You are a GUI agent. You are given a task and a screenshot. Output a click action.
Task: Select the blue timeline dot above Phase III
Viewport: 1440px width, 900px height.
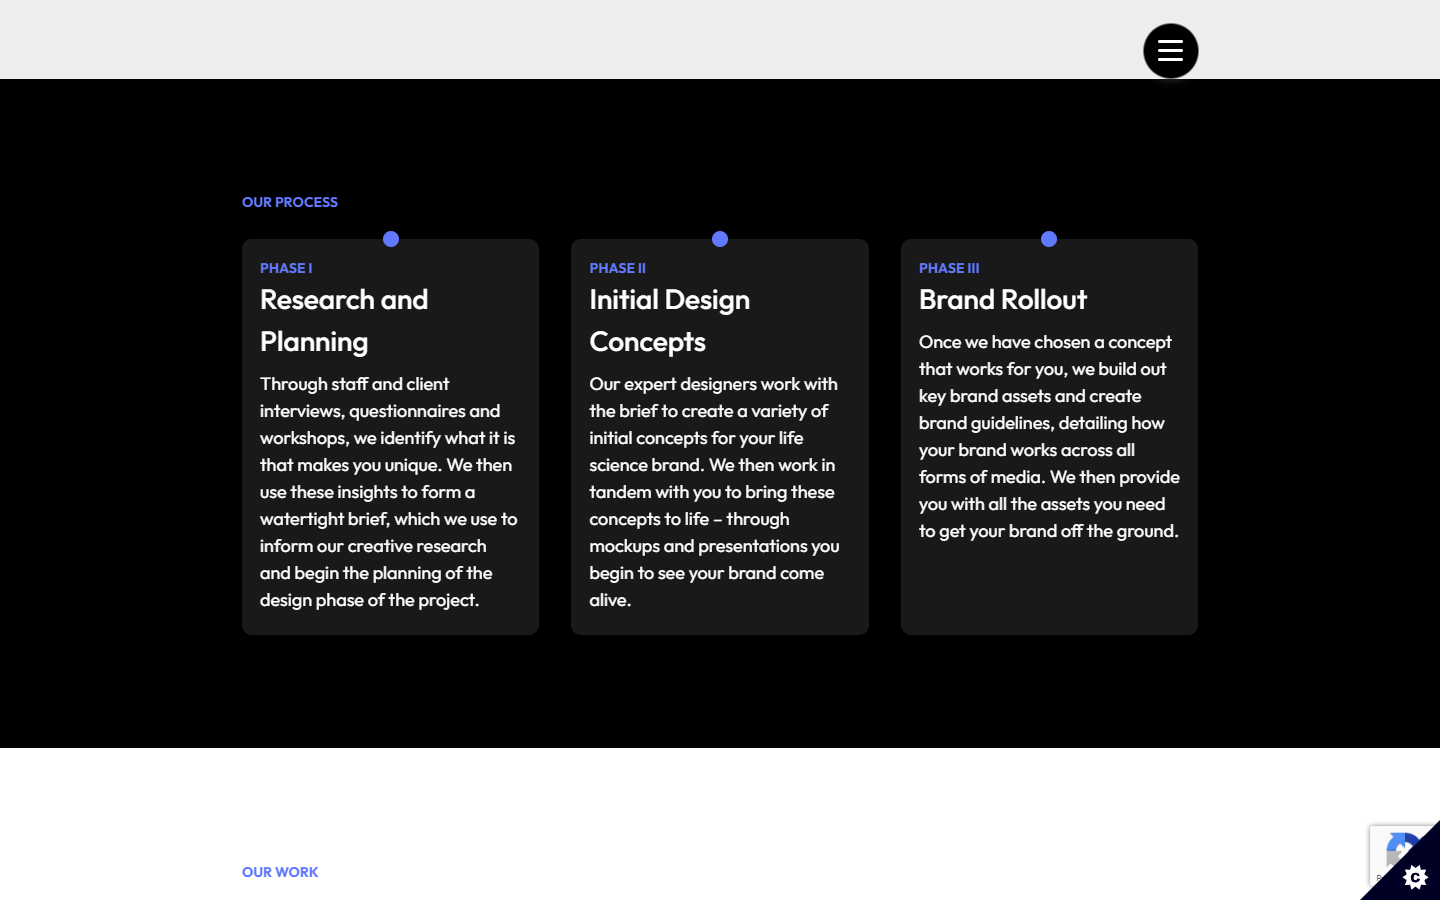(x=1048, y=239)
